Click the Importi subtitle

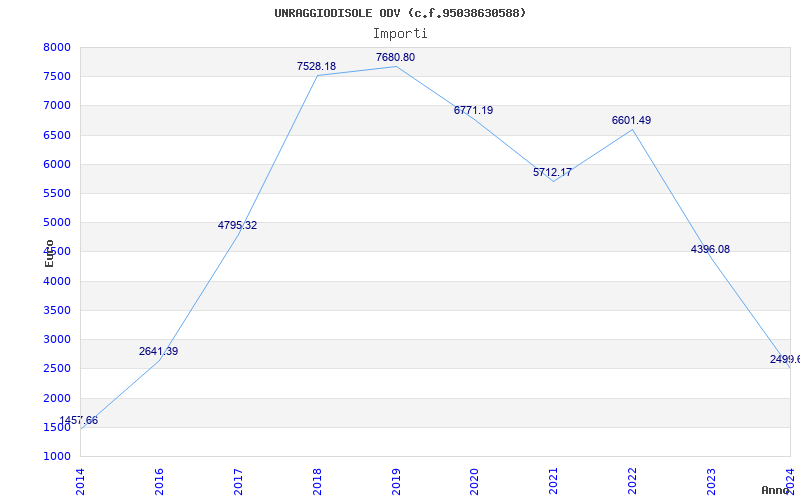(400, 34)
